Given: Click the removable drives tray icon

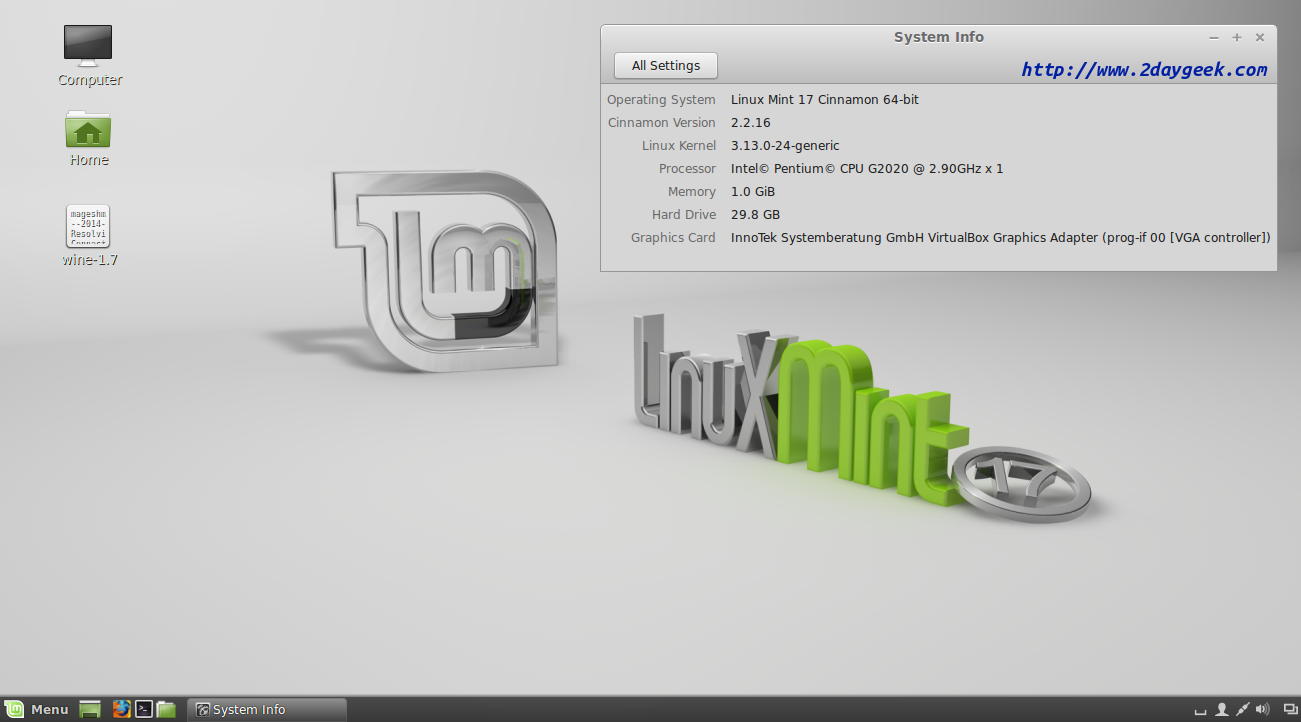Looking at the screenshot, I should click(x=1201, y=710).
